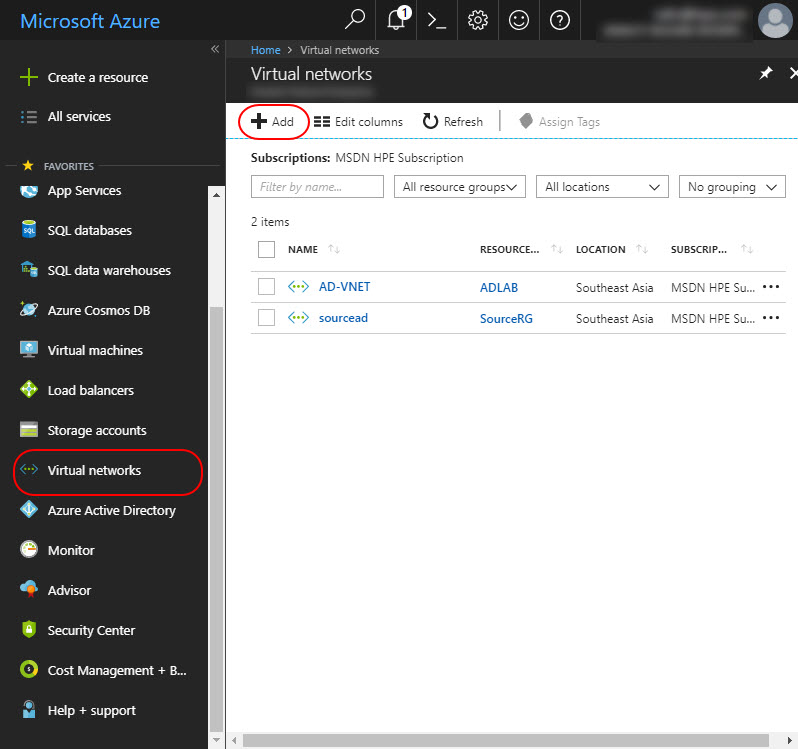Open Storage accounts from favorites
The width and height of the screenshot is (798, 749).
pyautogui.click(x=97, y=431)
